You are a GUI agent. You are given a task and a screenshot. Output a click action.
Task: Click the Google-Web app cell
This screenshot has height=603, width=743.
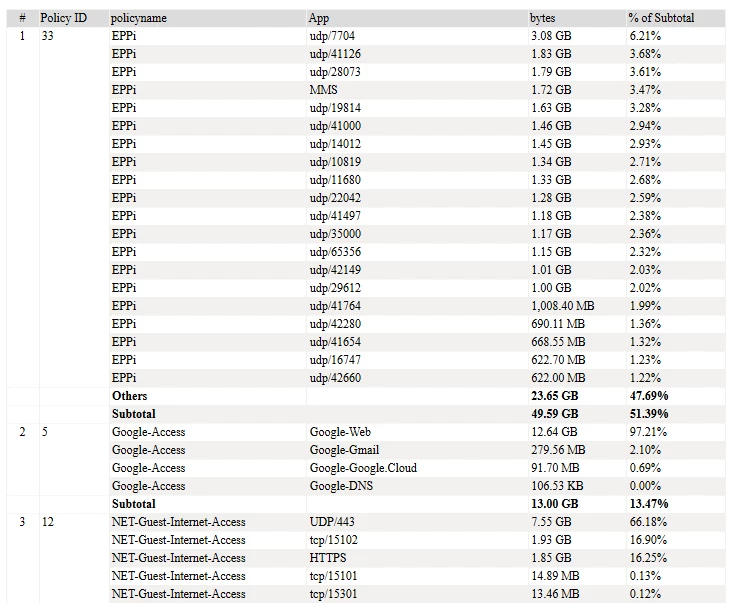pos(340,432)
